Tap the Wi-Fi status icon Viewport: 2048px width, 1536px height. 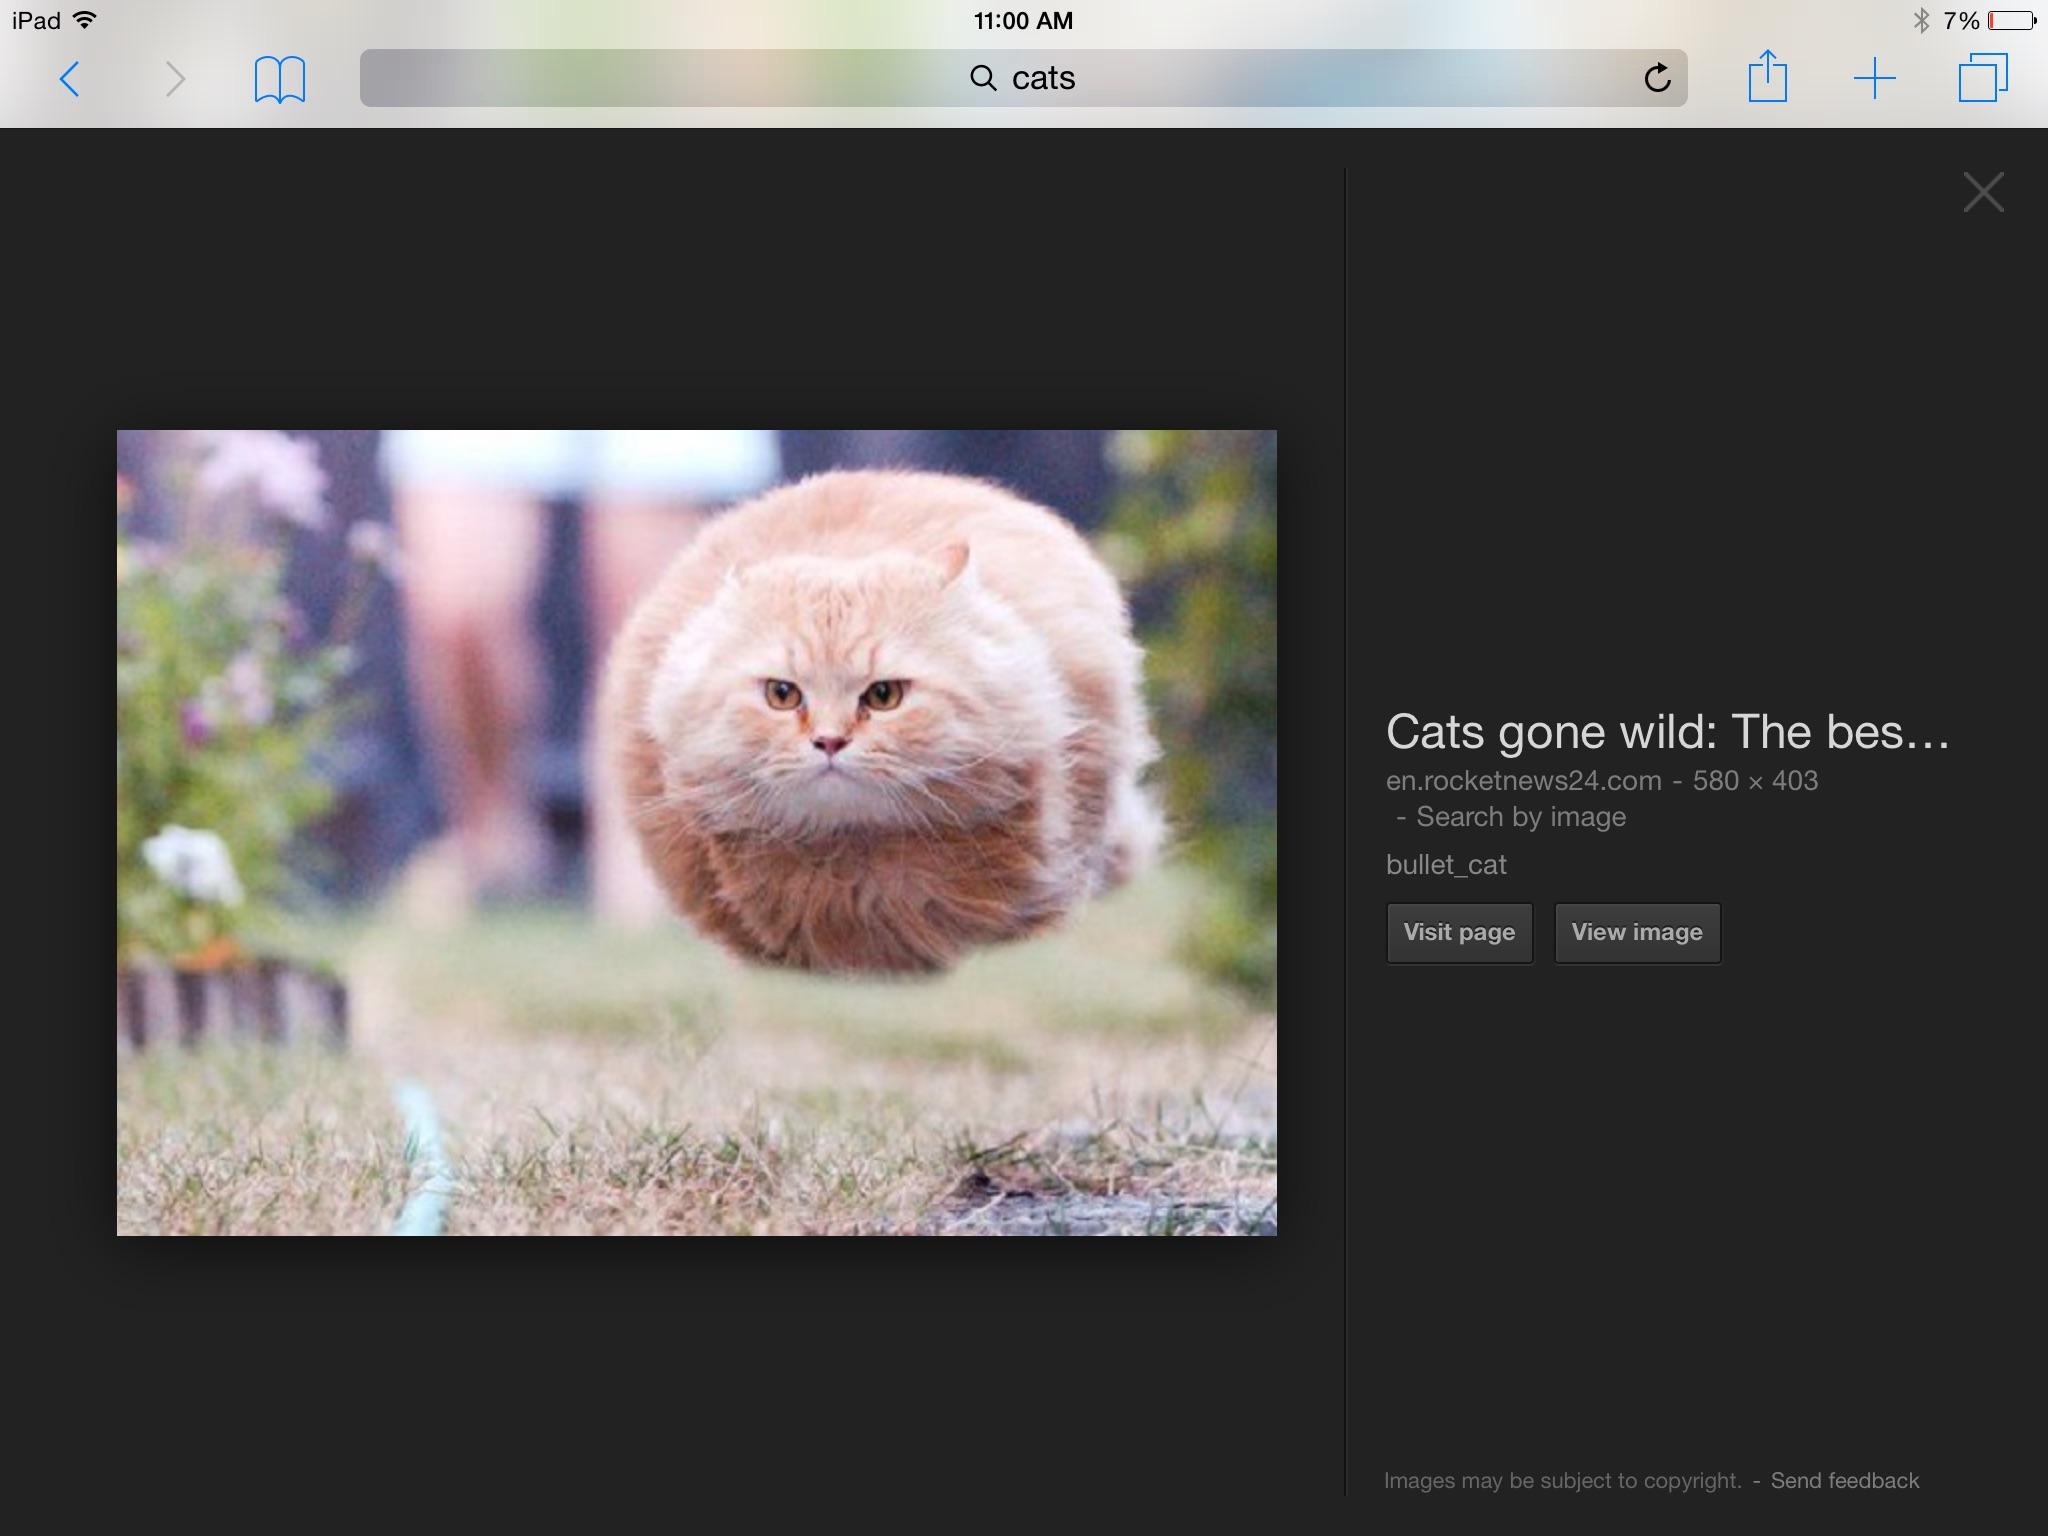pos(85,20)
